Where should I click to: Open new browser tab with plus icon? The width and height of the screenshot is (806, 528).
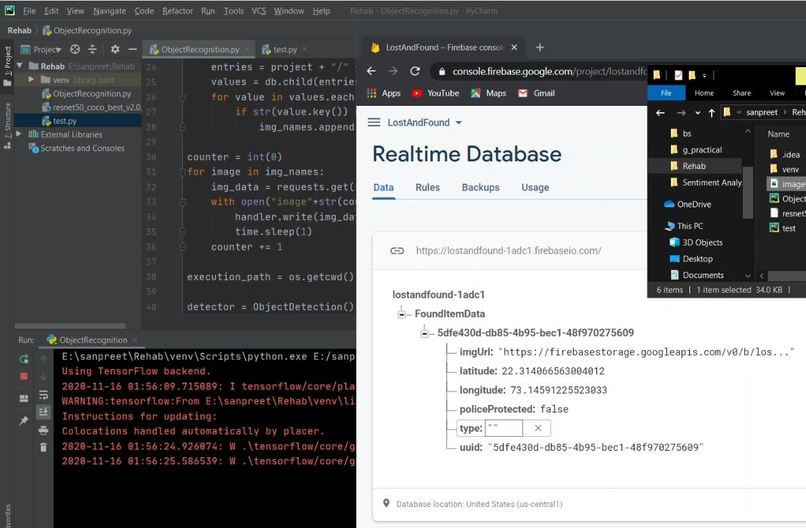(540, 47)
